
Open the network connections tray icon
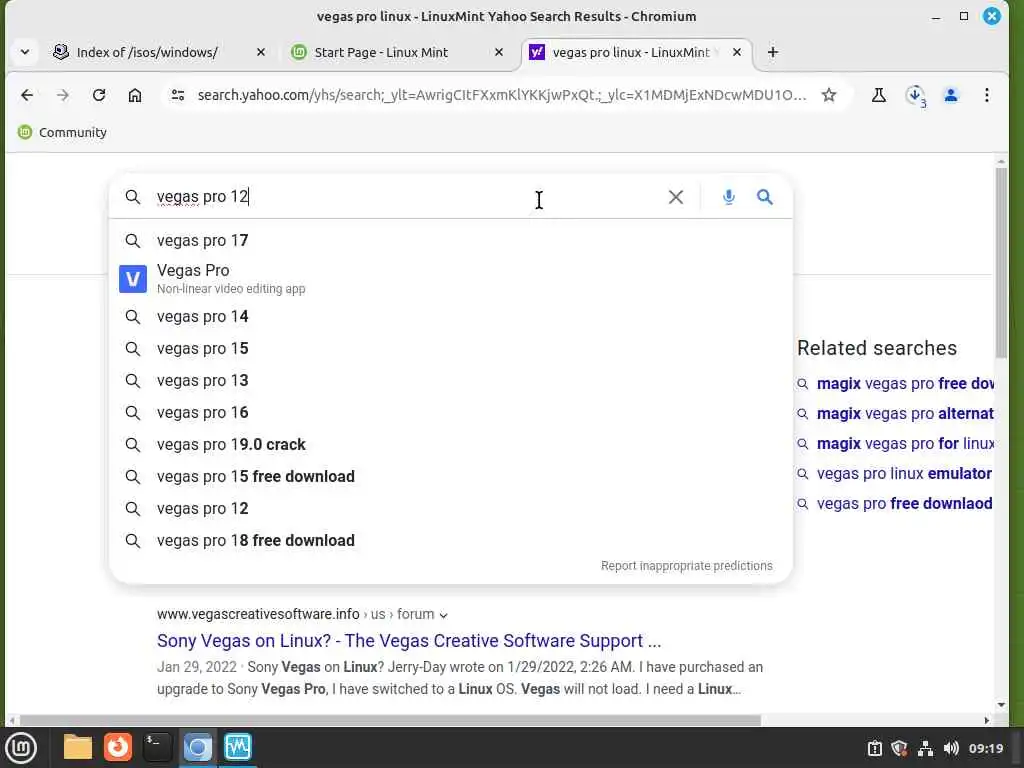[925, 748]
